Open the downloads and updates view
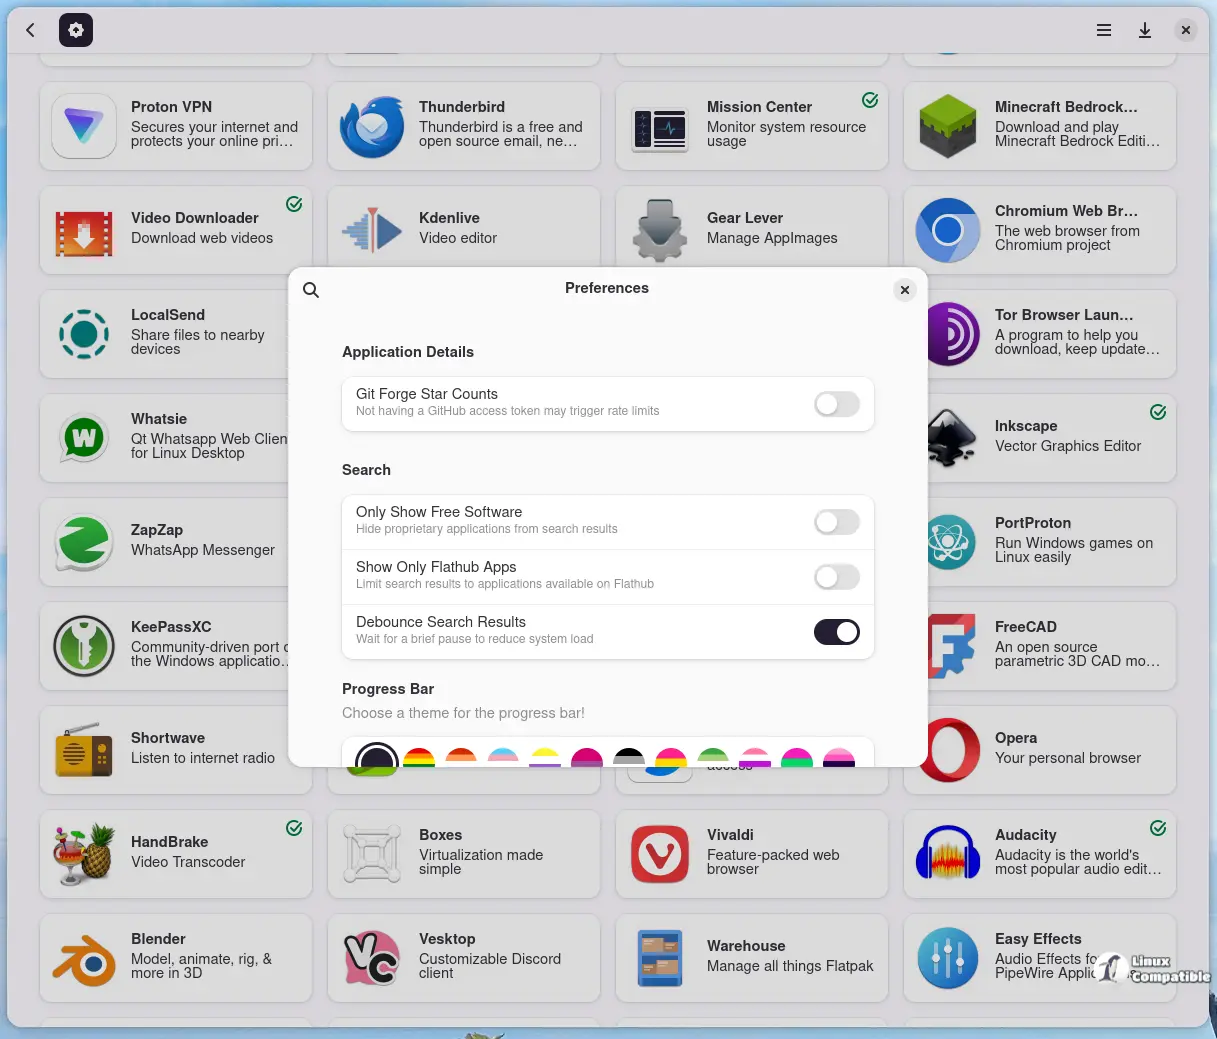 1145,30
